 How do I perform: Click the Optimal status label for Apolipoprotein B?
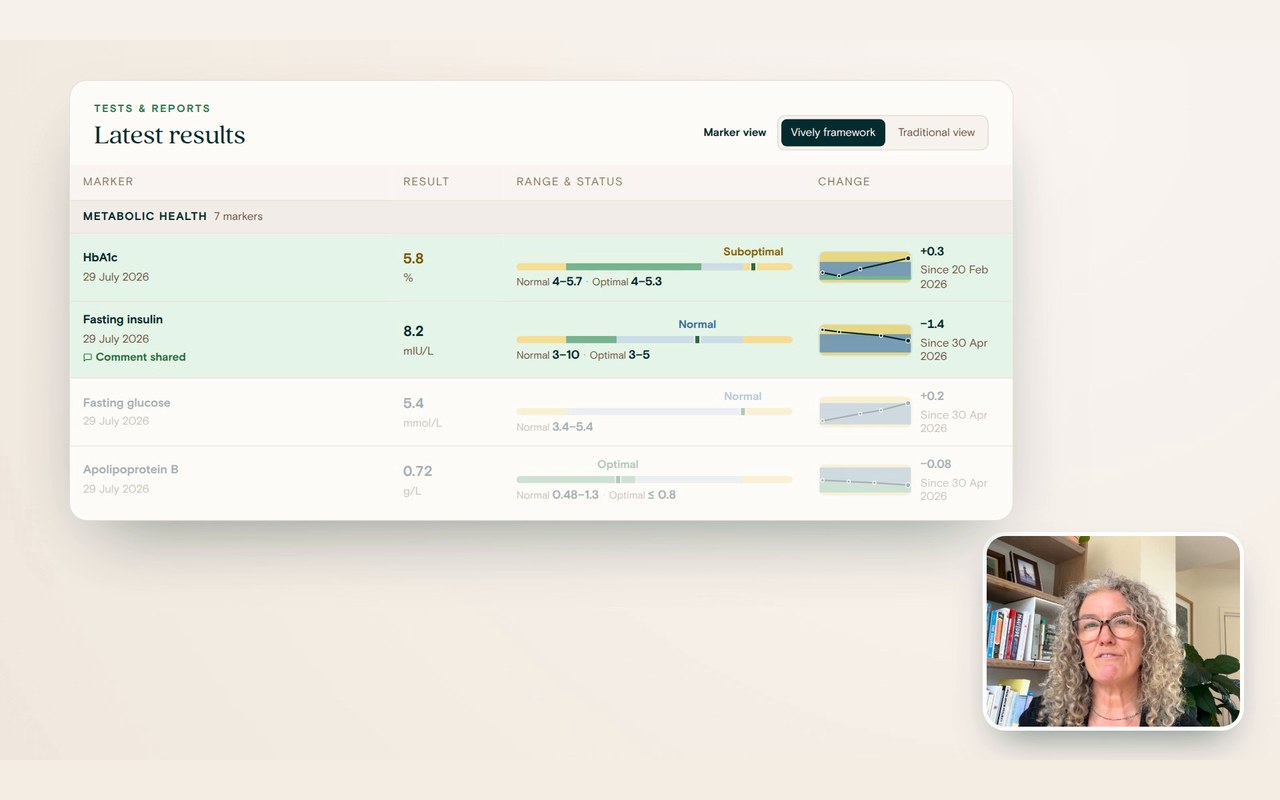pyautogui.click(x=617, y=464)
